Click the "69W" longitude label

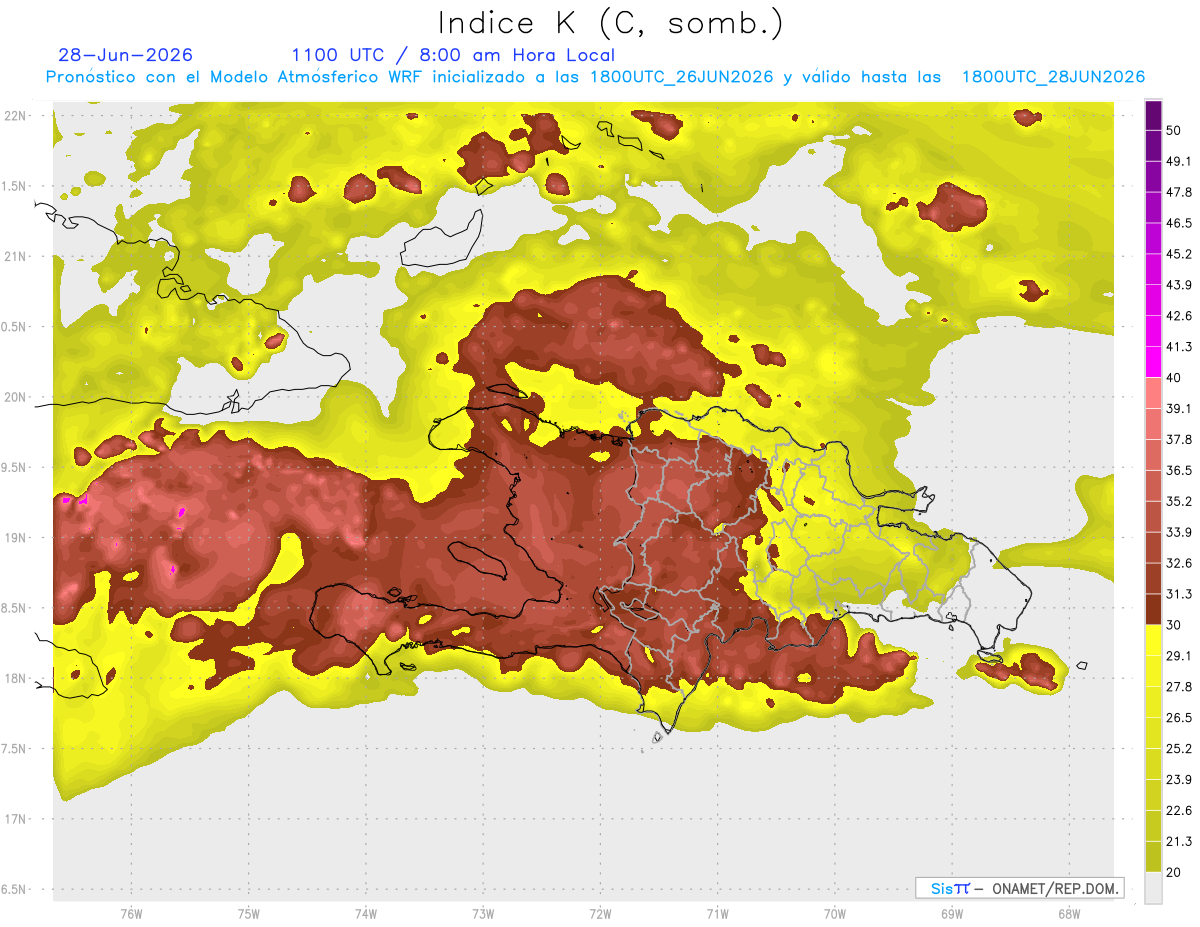[952, 913]
